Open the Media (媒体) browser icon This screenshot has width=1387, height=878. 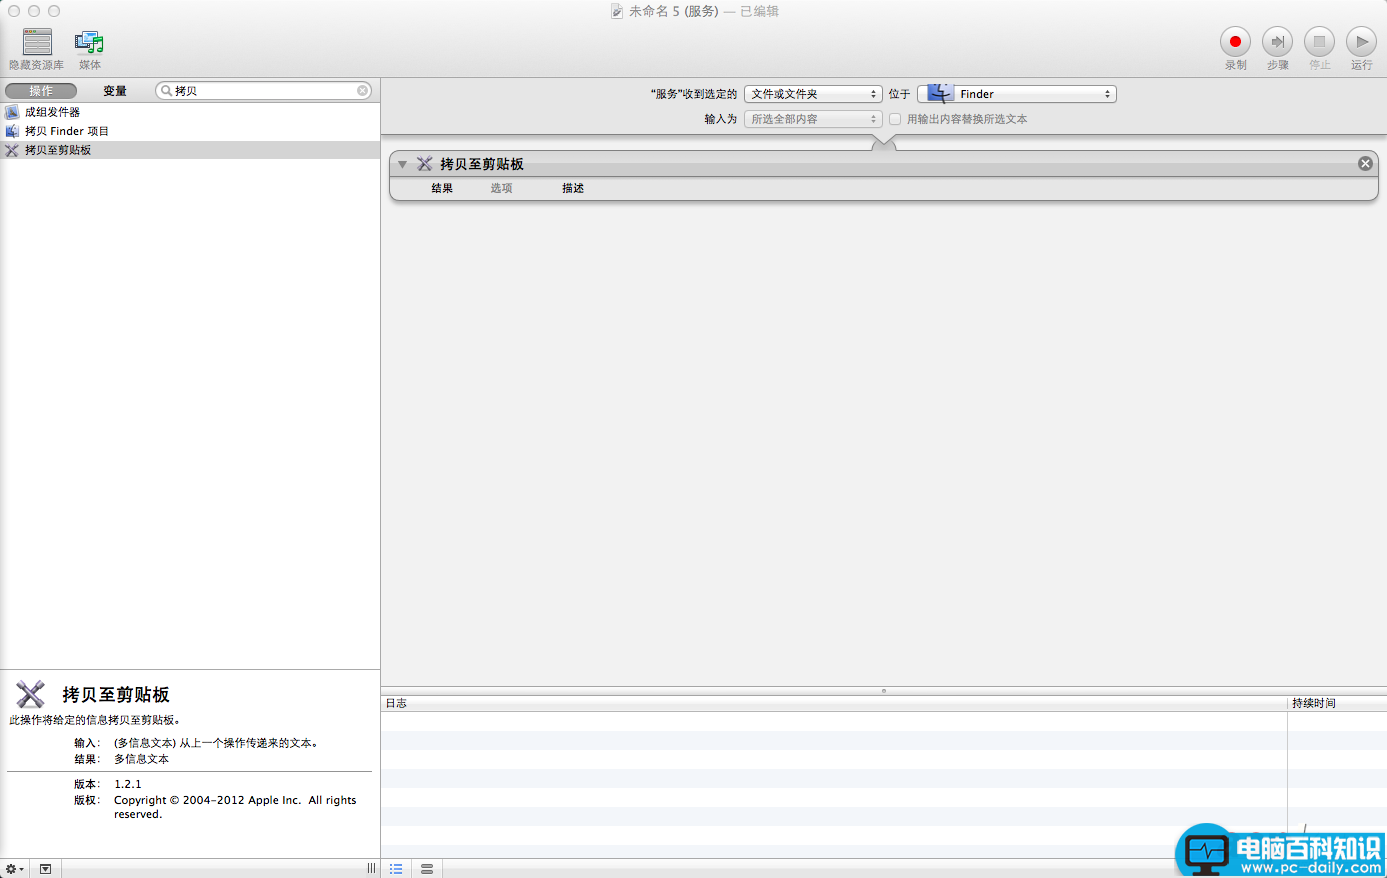tap(89, 42)
